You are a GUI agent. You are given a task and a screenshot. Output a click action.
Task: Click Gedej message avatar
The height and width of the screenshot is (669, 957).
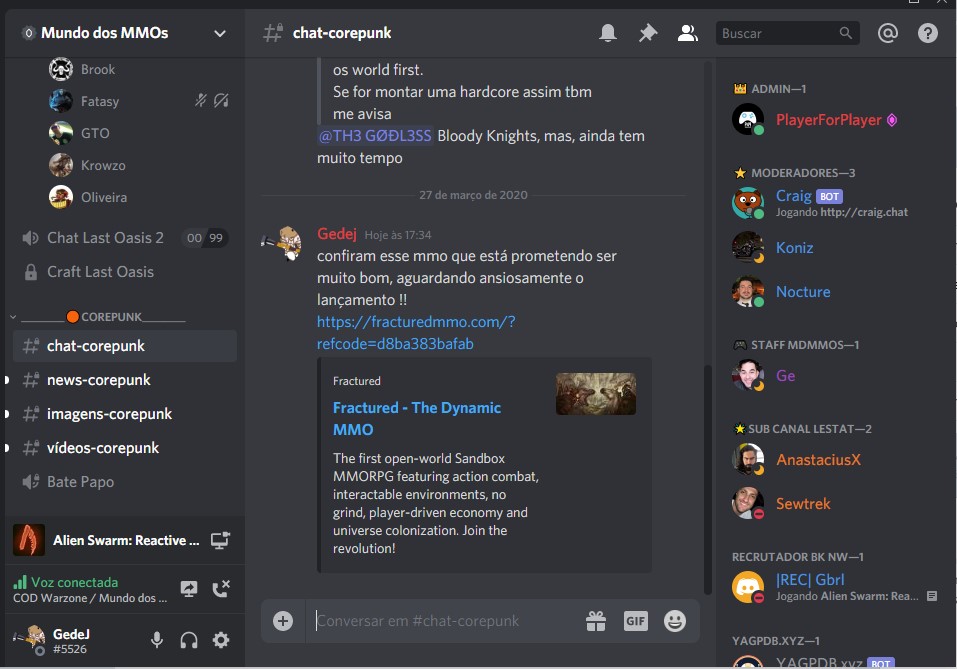tap(283, 243)
